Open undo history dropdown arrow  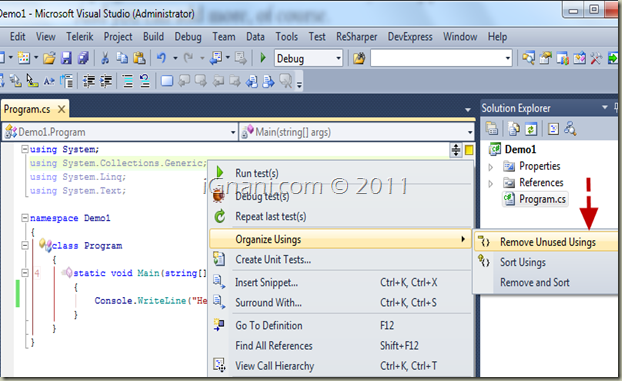(175, 58)
